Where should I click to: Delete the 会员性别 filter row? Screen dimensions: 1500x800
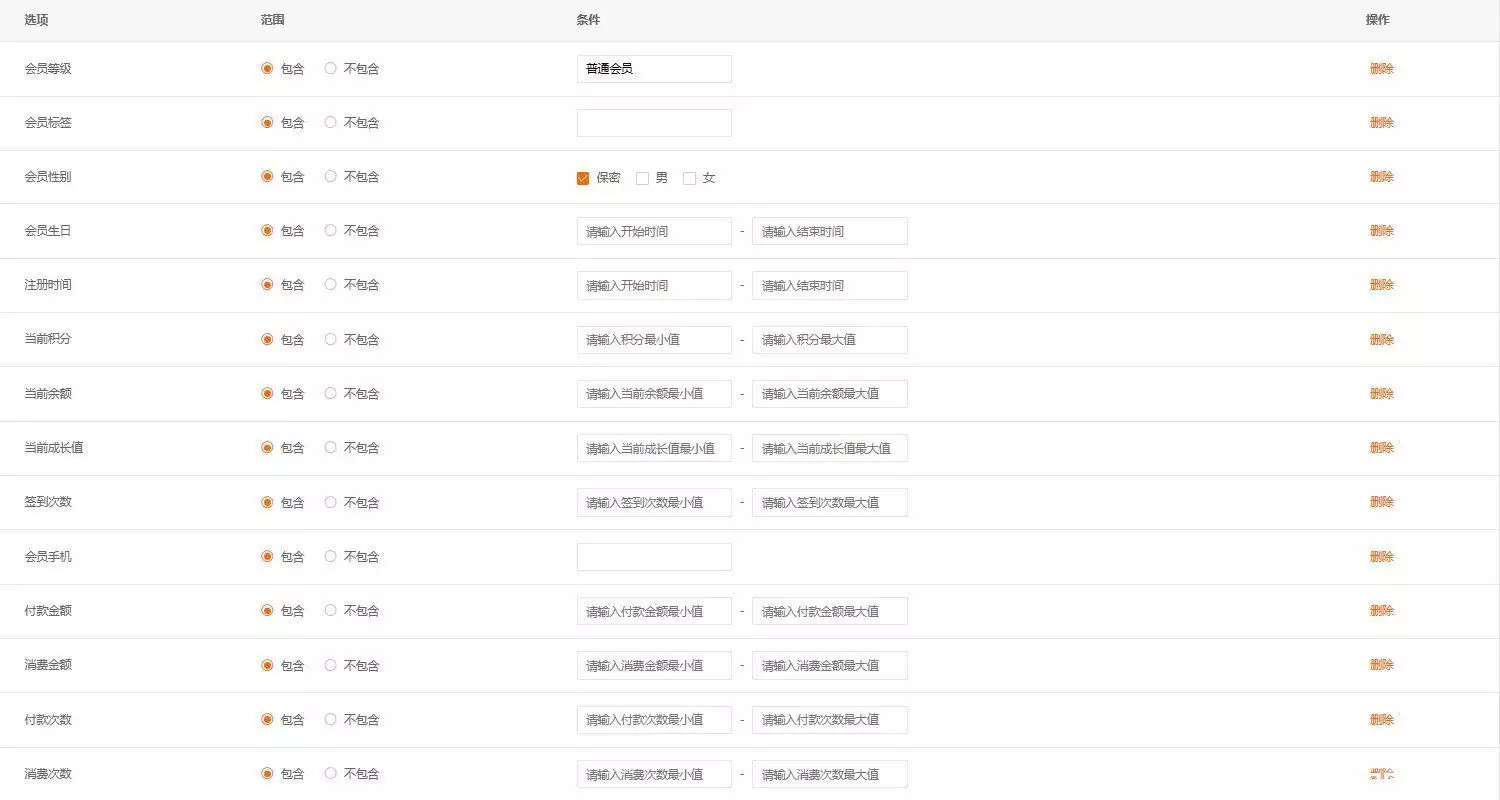1381,177
